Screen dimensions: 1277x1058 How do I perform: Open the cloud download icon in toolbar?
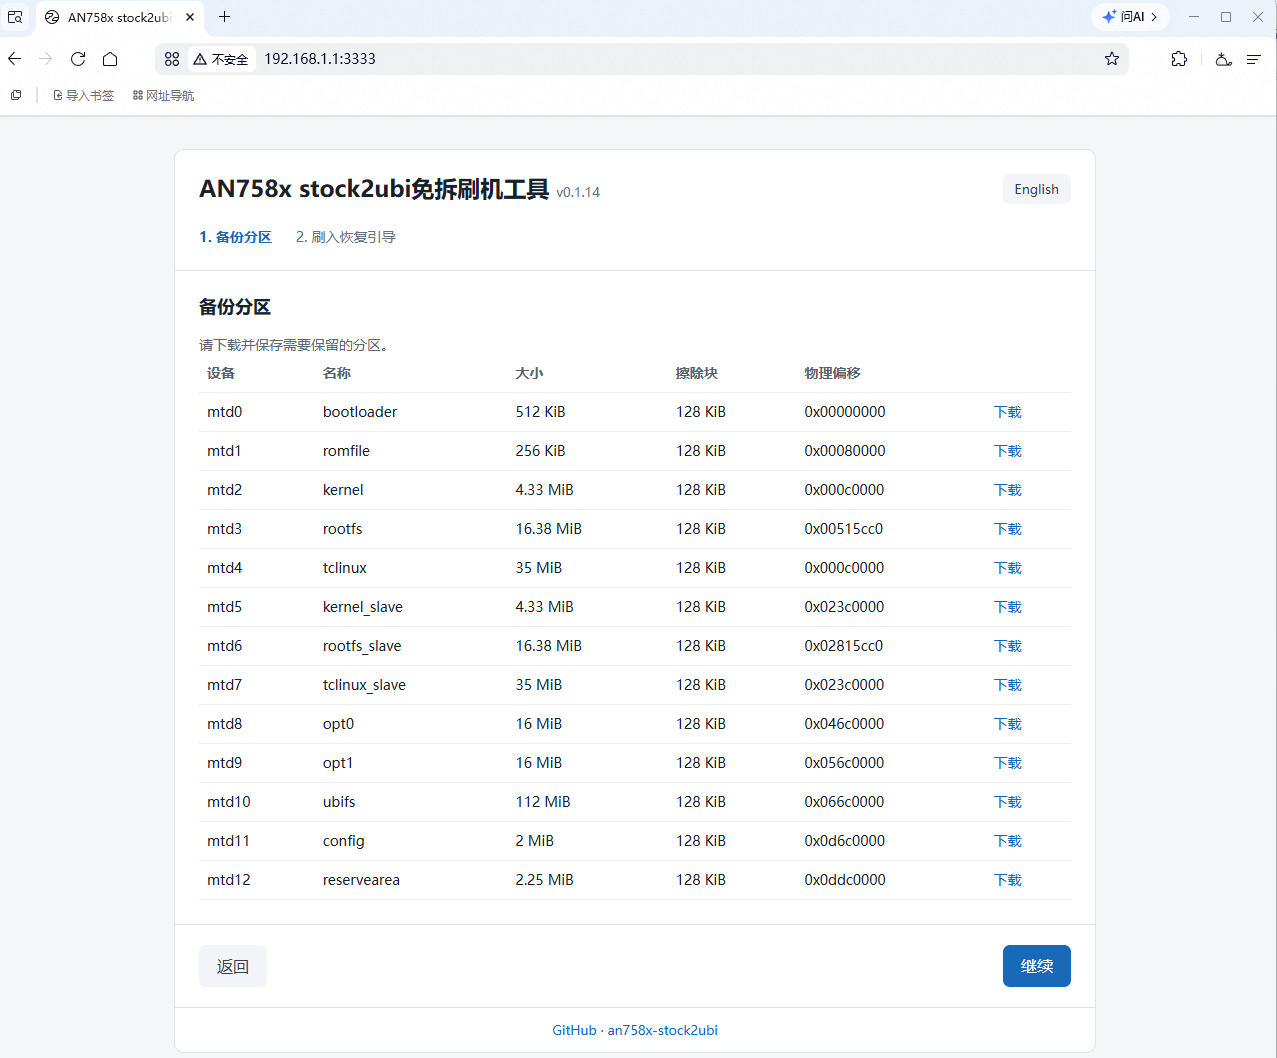[1223, 59]
